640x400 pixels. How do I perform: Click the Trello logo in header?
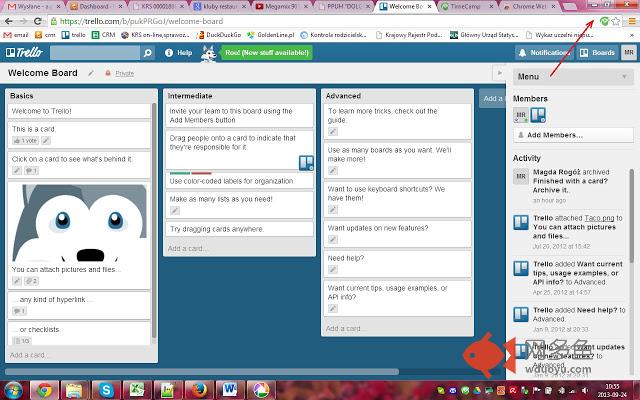[24, 52]
